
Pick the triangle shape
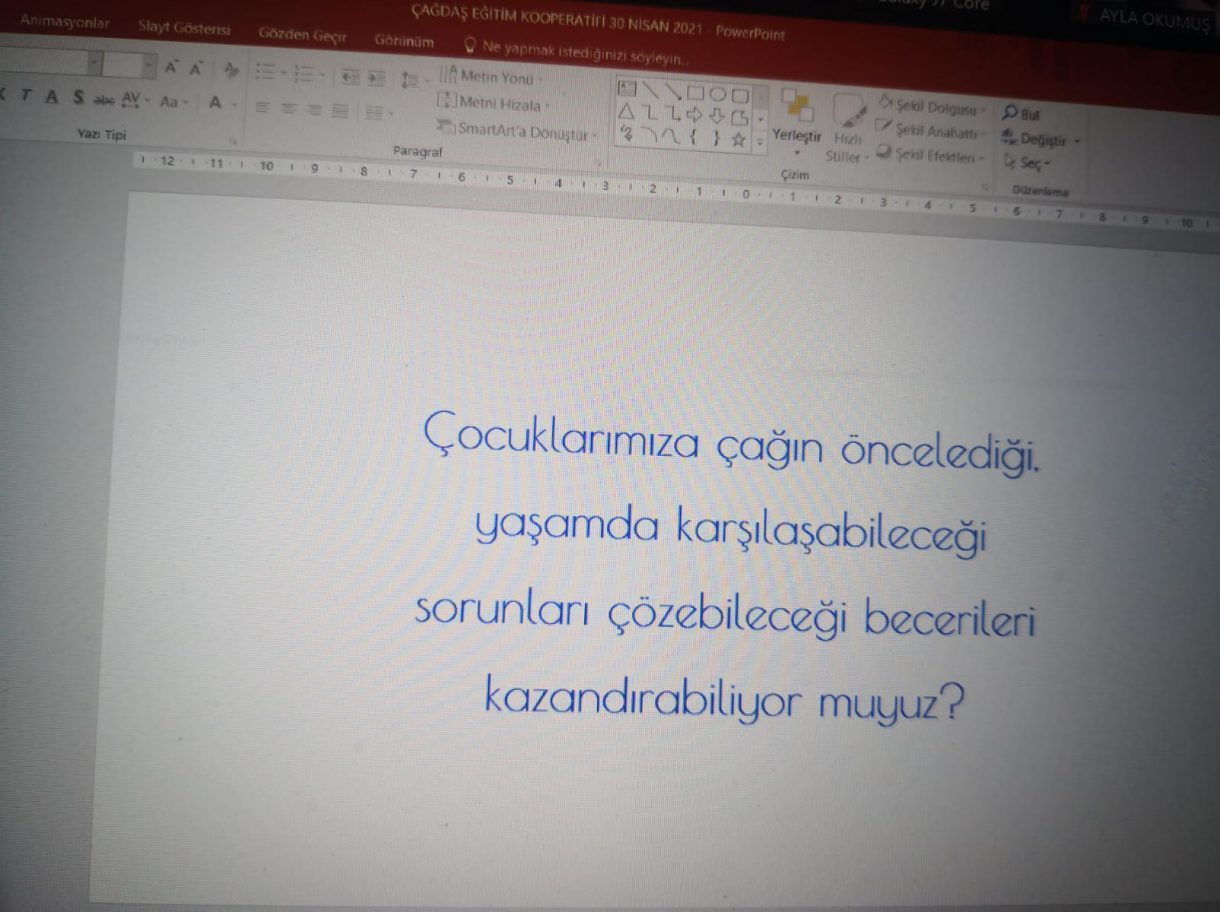click(627, 110)
